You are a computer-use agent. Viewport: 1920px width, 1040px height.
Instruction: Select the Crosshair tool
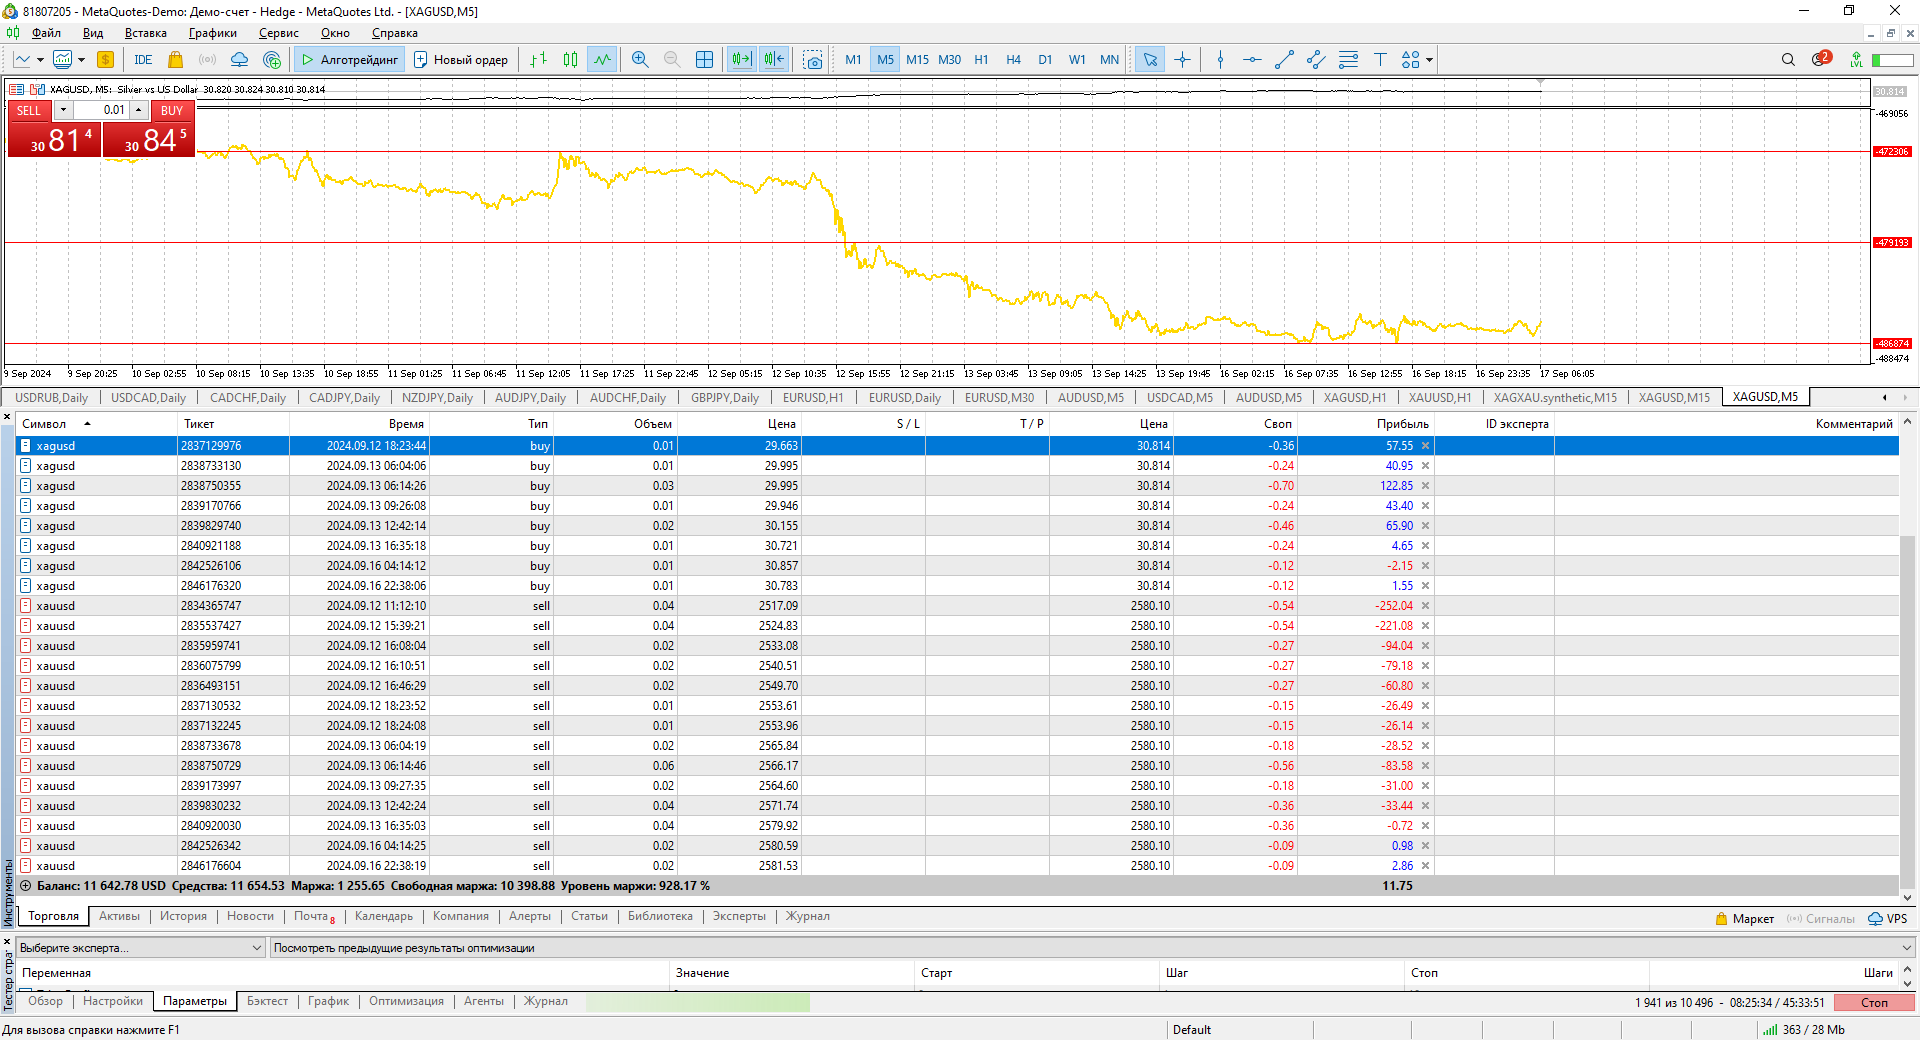[x=1182, y=60]
